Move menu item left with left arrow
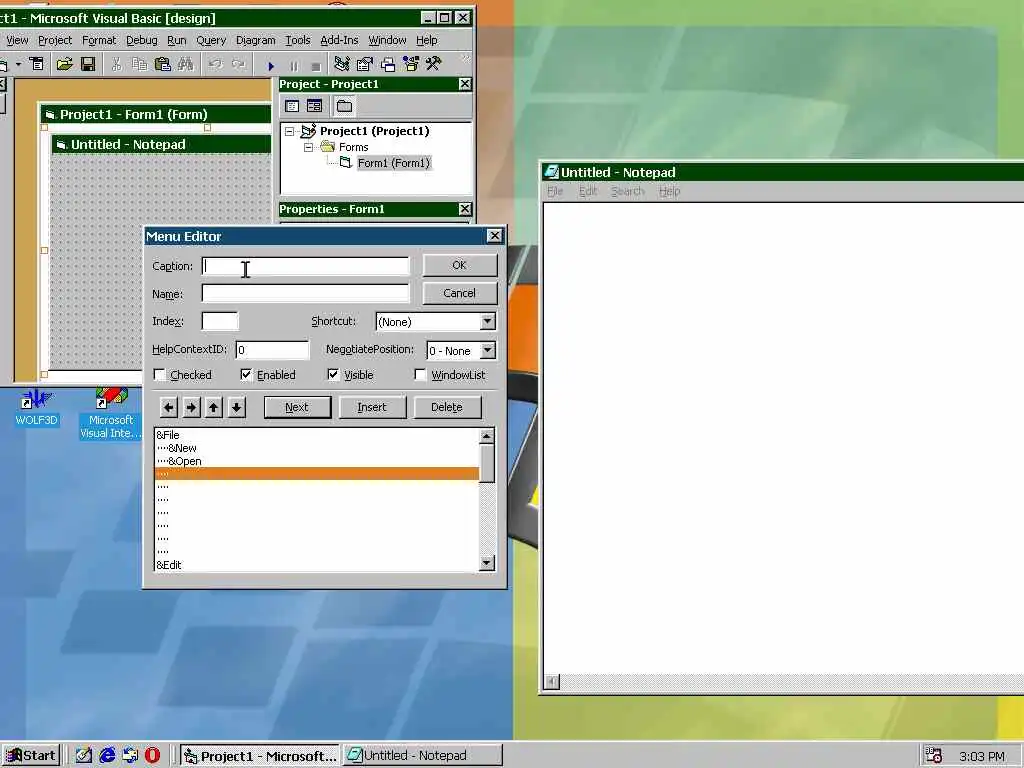 pyautogui.click(x=168, y=408)
